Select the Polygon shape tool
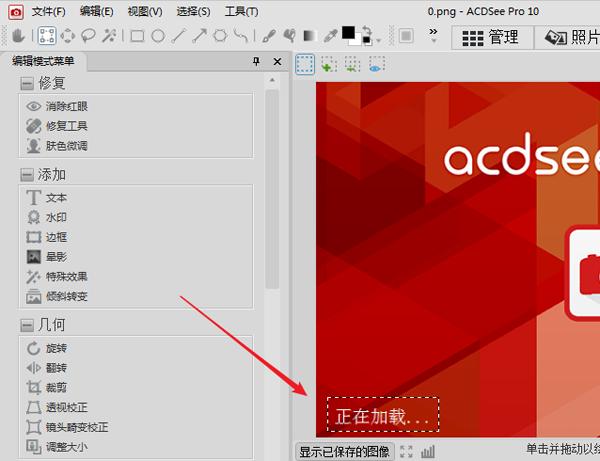The width and height of the screenshot is (600, 461). tap(219, 36)
